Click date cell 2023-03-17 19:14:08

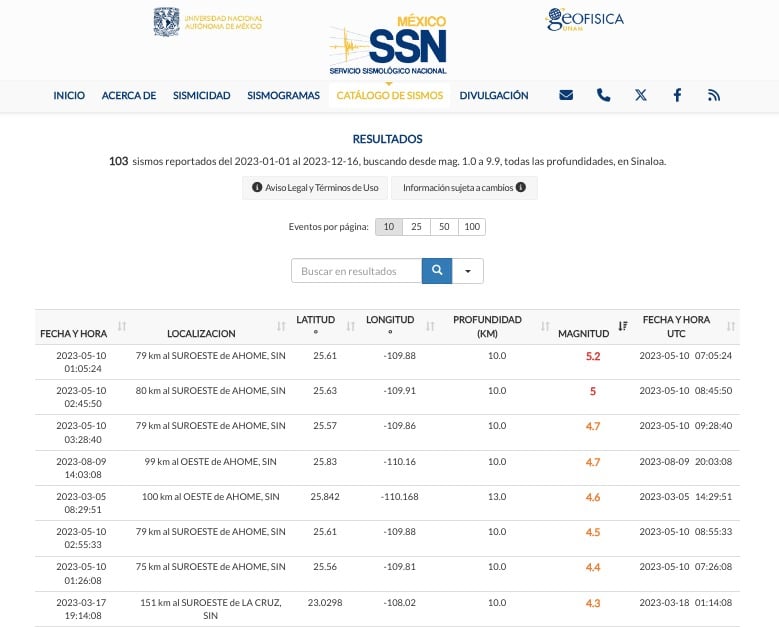pos(81,609)
